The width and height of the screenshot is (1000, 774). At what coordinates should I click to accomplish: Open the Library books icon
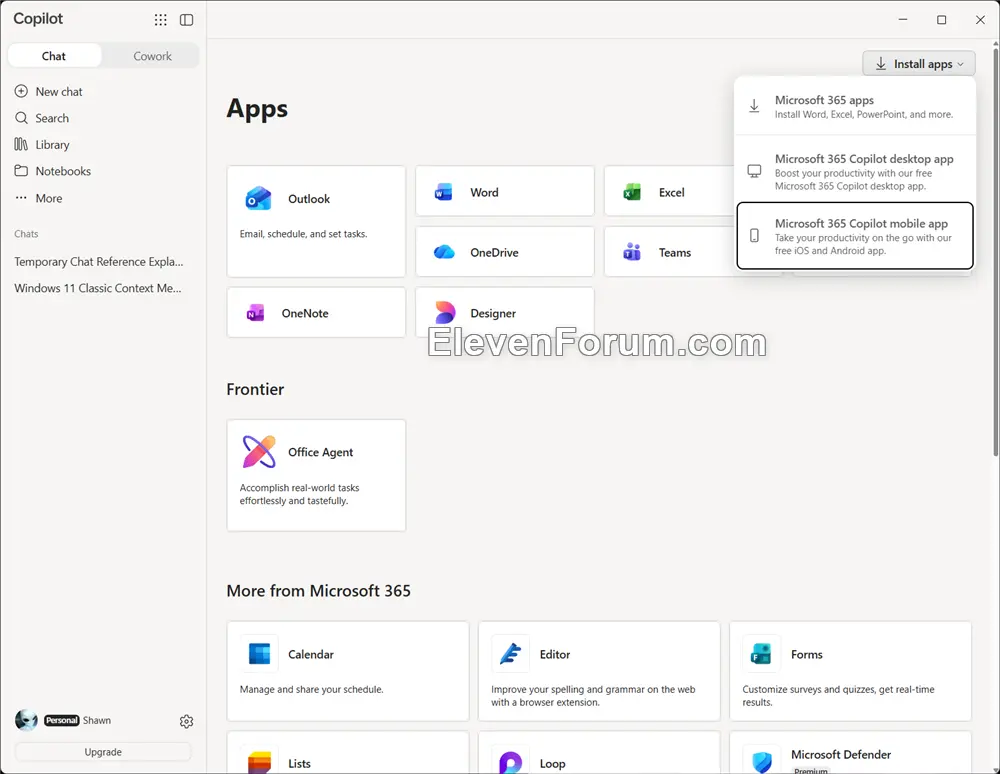(21, 145)
